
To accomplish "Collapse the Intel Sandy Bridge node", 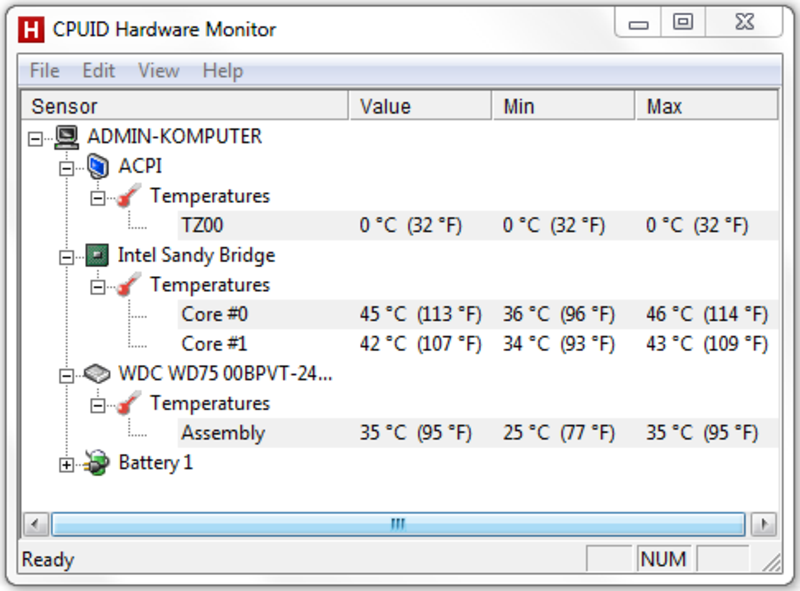I will click(x=66, y=257).
